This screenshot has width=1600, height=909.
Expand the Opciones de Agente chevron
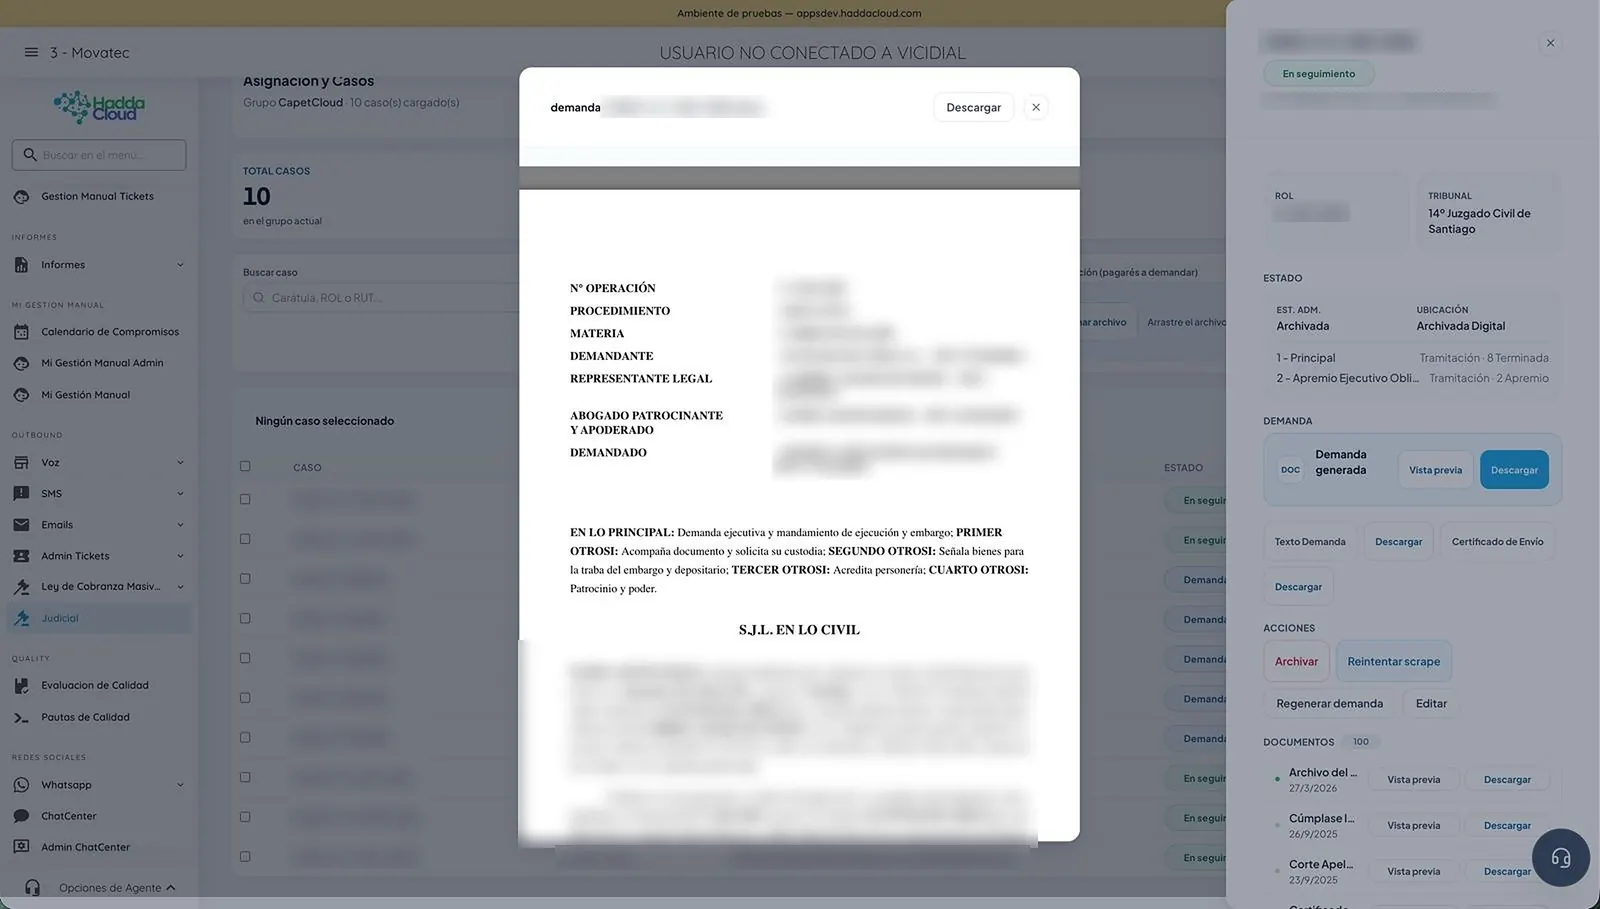tap(171, 888)
